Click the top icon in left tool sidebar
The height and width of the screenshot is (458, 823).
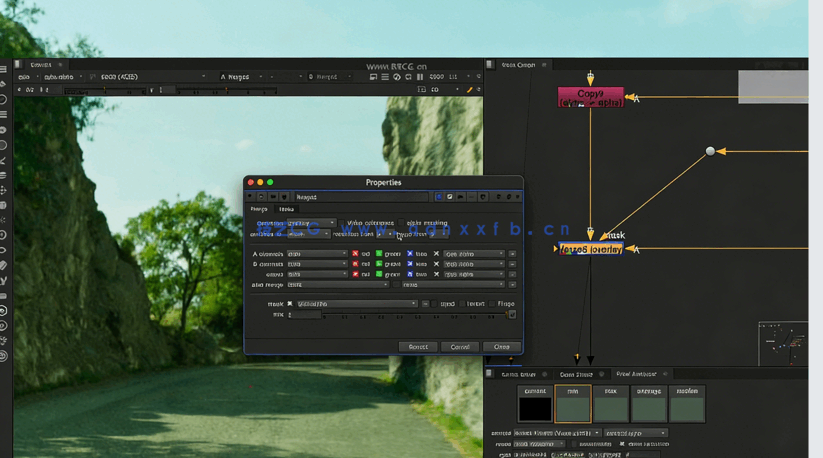point(4,69)
